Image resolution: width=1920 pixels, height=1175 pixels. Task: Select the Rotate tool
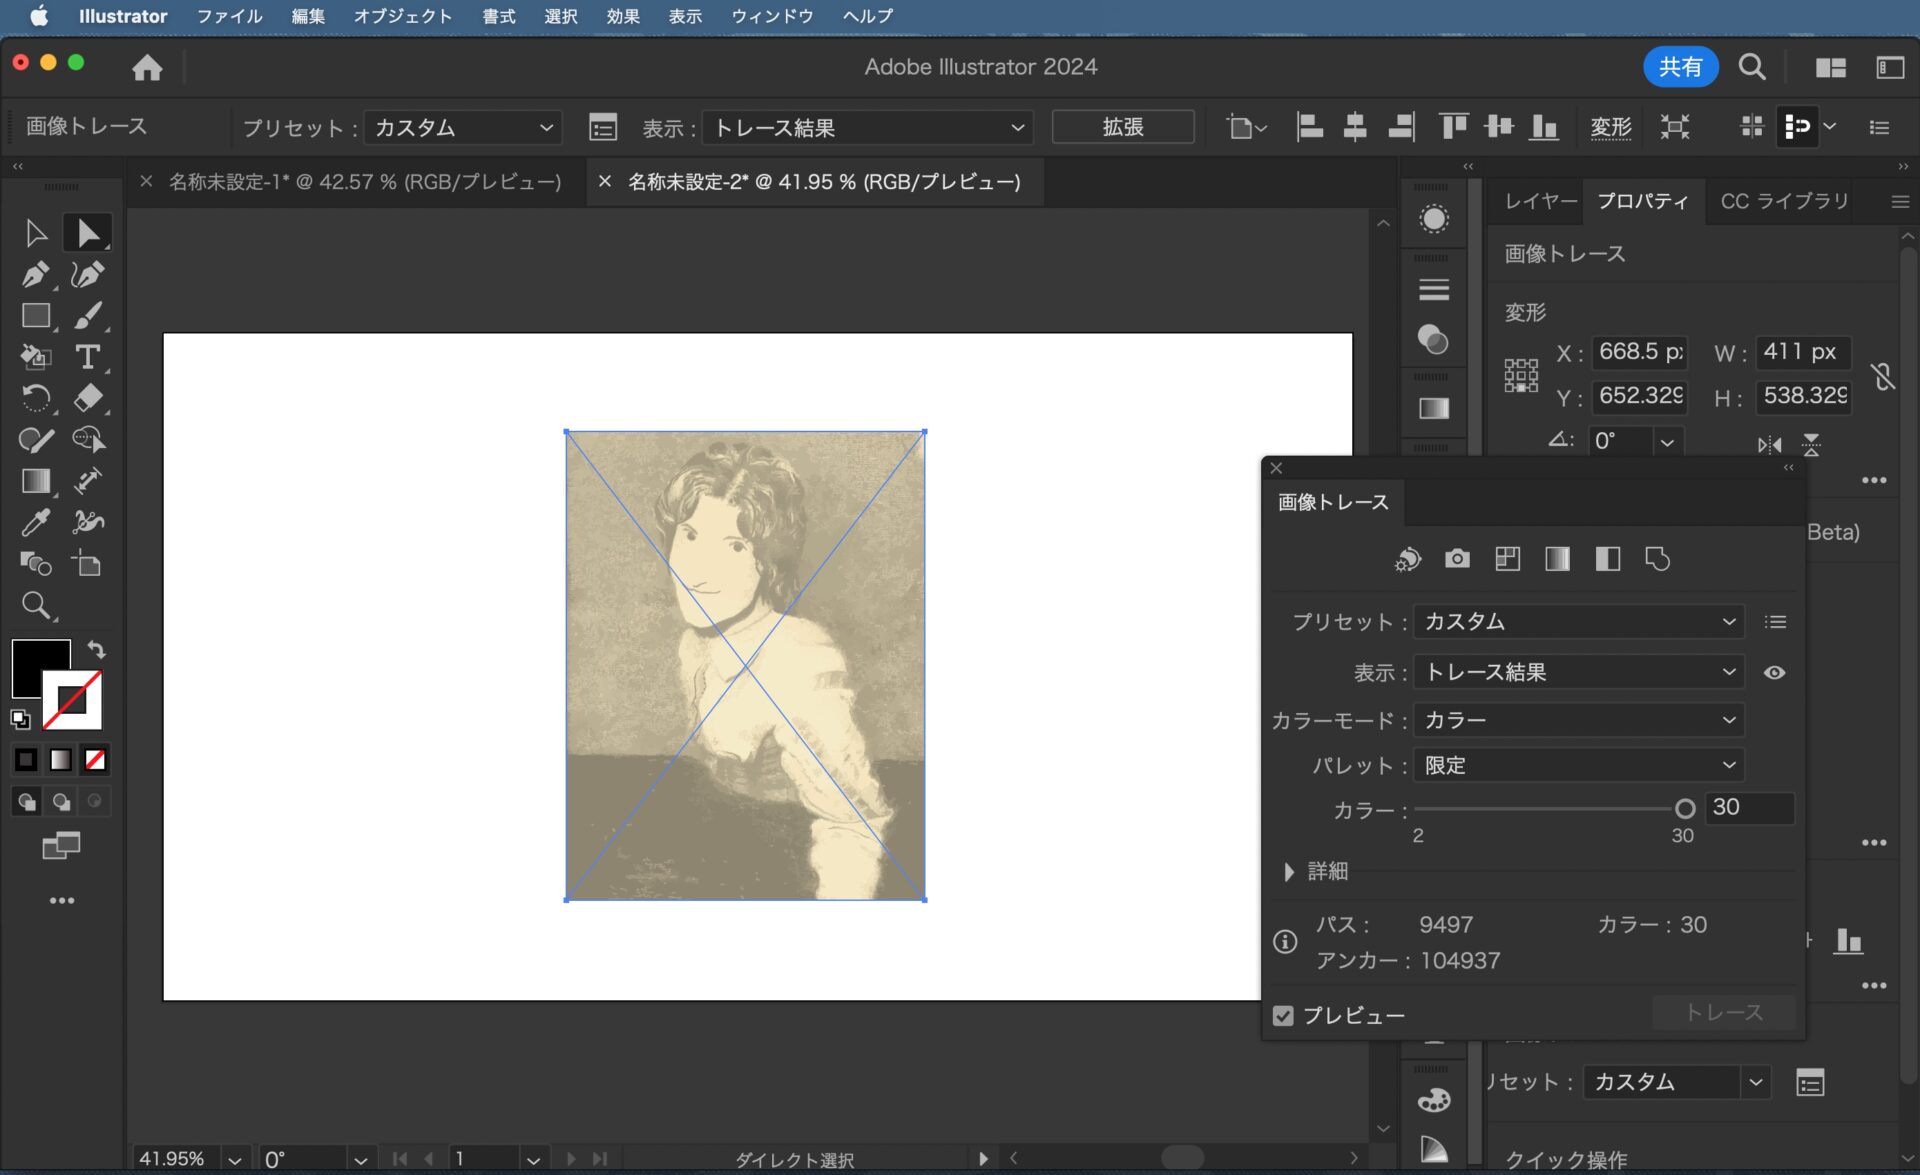click(36, 398)
